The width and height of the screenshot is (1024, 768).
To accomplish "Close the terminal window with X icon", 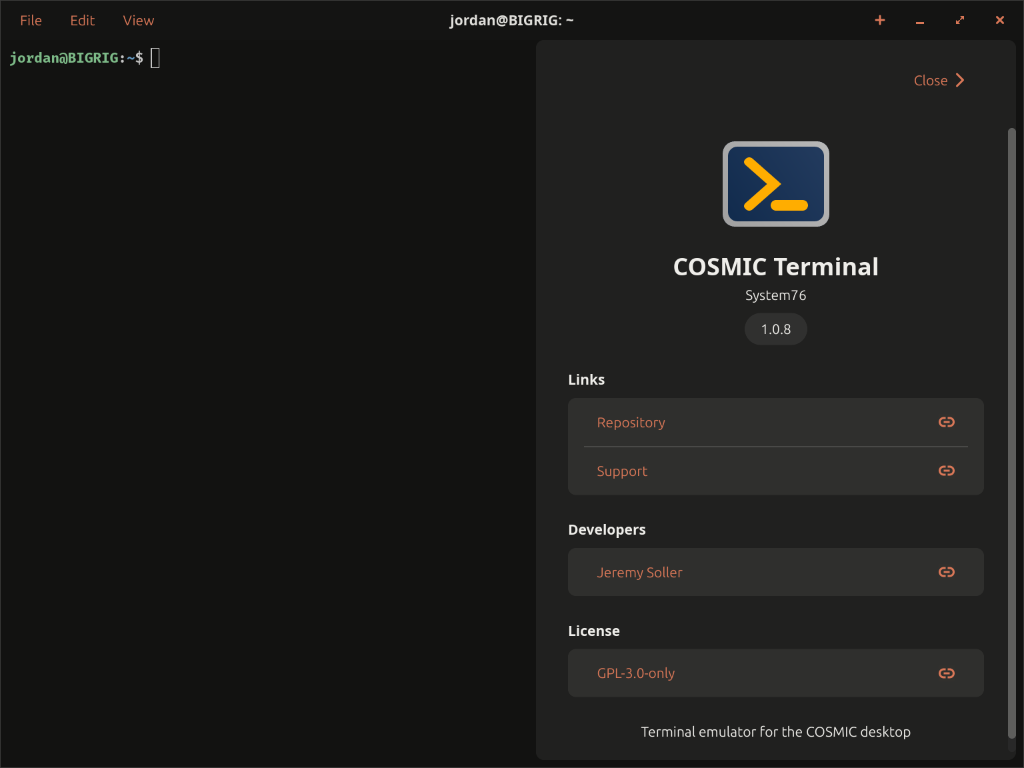I will [999, 20].
